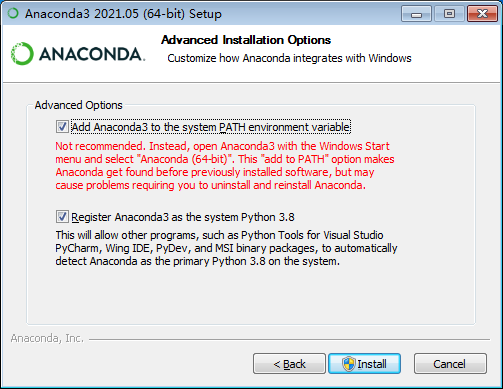Maximize the Anaconda3 Setup window
503x389 pixels.
449,14
